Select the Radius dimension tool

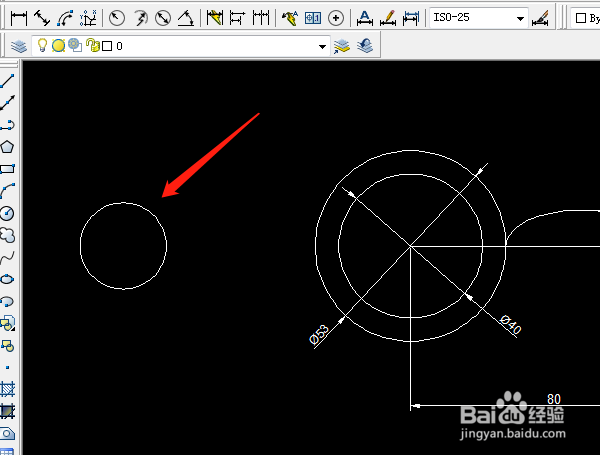point(117,18)
